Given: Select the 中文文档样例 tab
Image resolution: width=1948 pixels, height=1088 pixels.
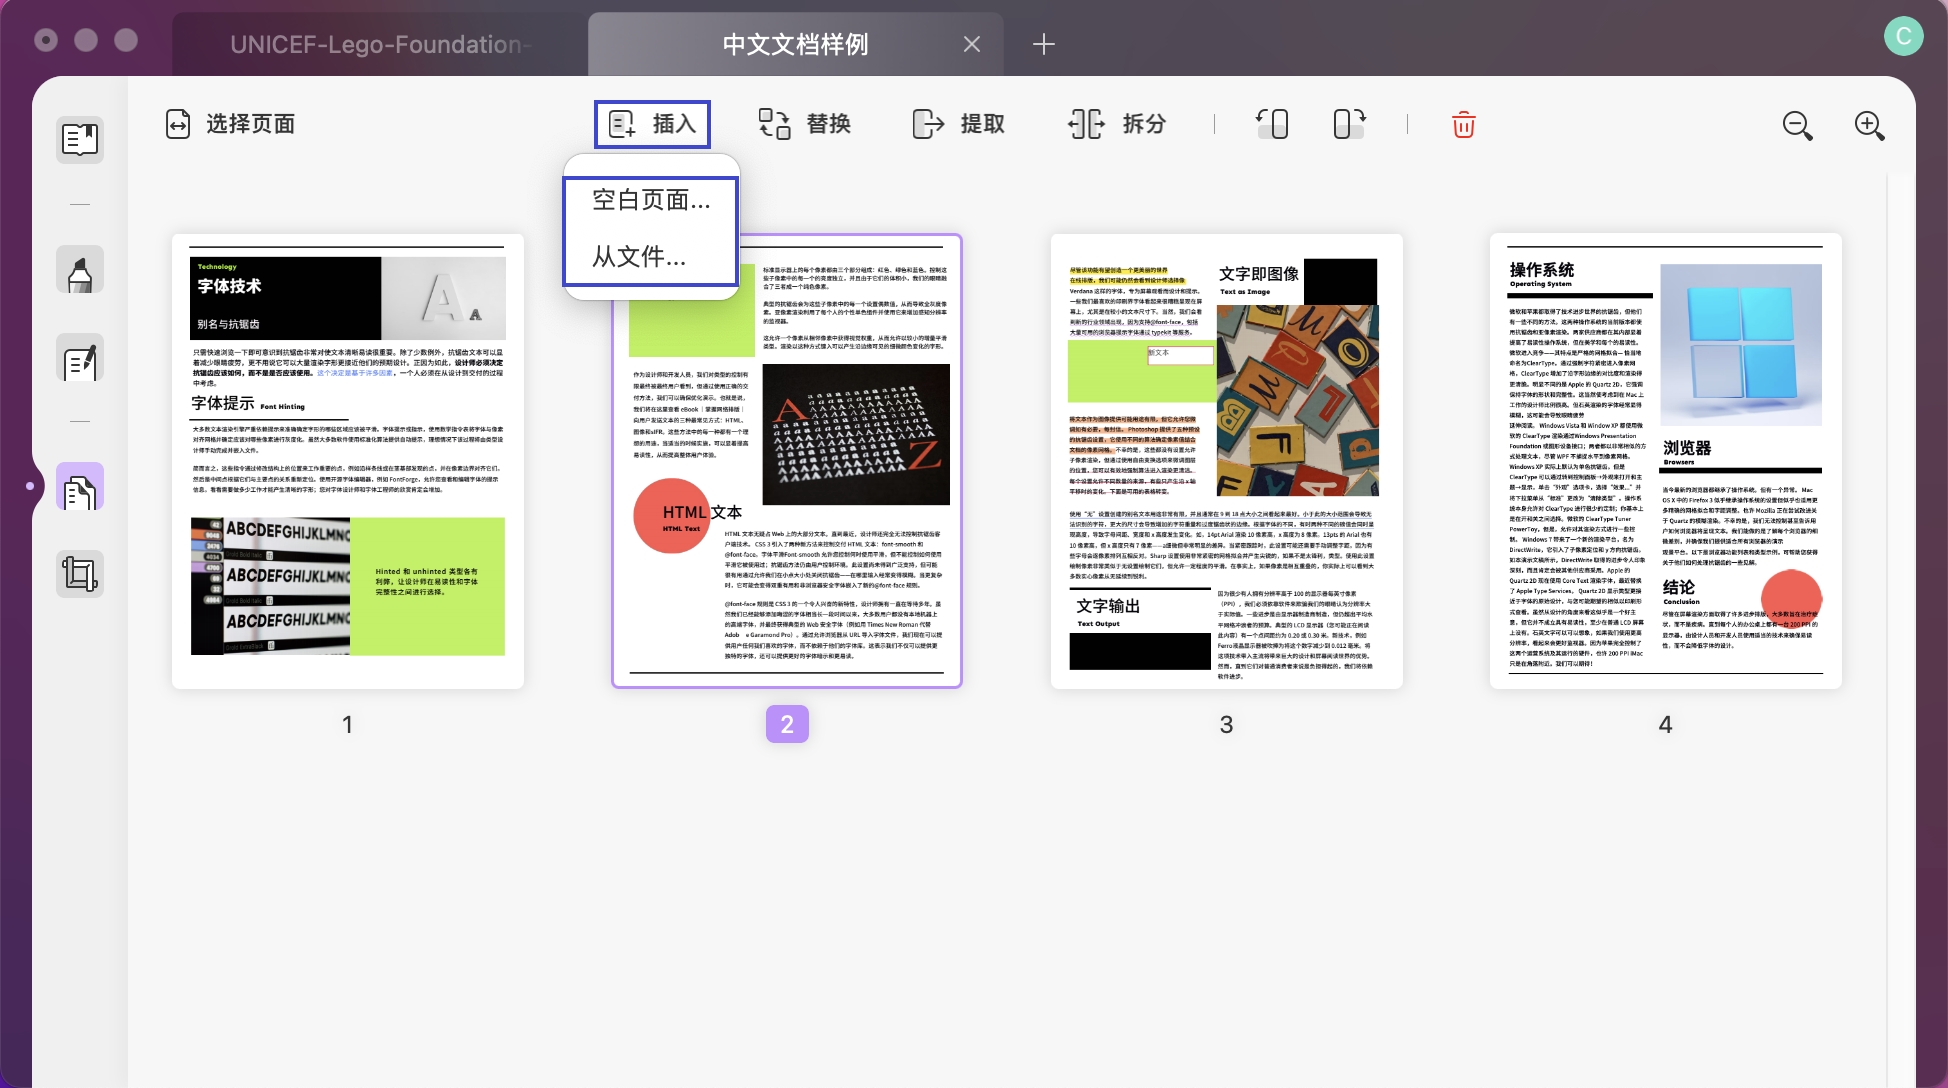Looking at the screenshot, I should 795,44.
